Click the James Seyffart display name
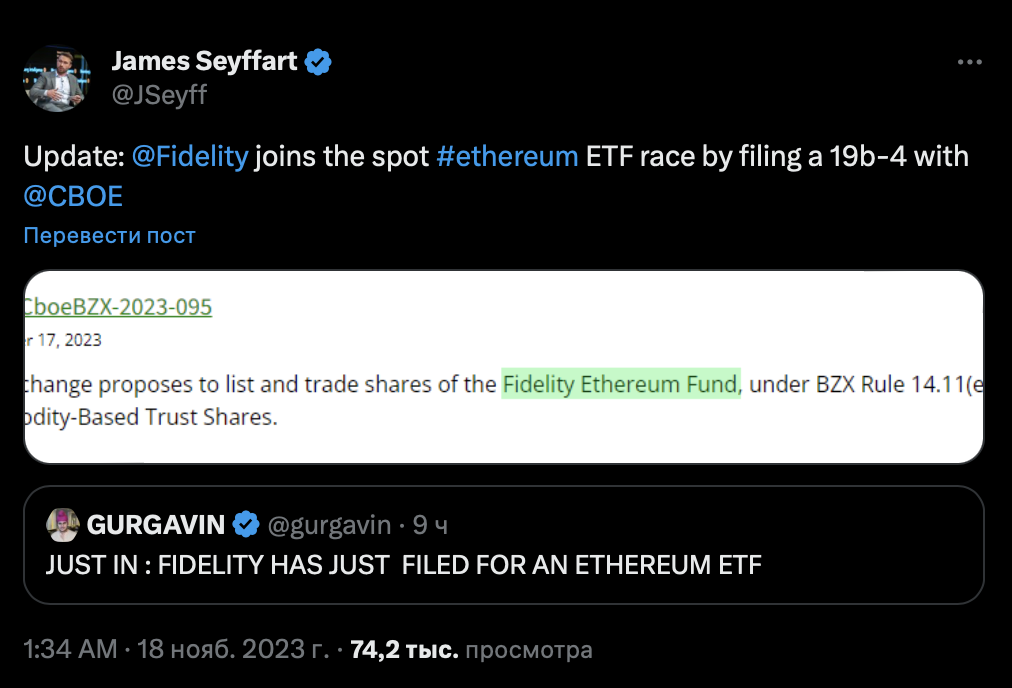The width and height of the screenshot is (1012, 688). [x=204, y=61]
